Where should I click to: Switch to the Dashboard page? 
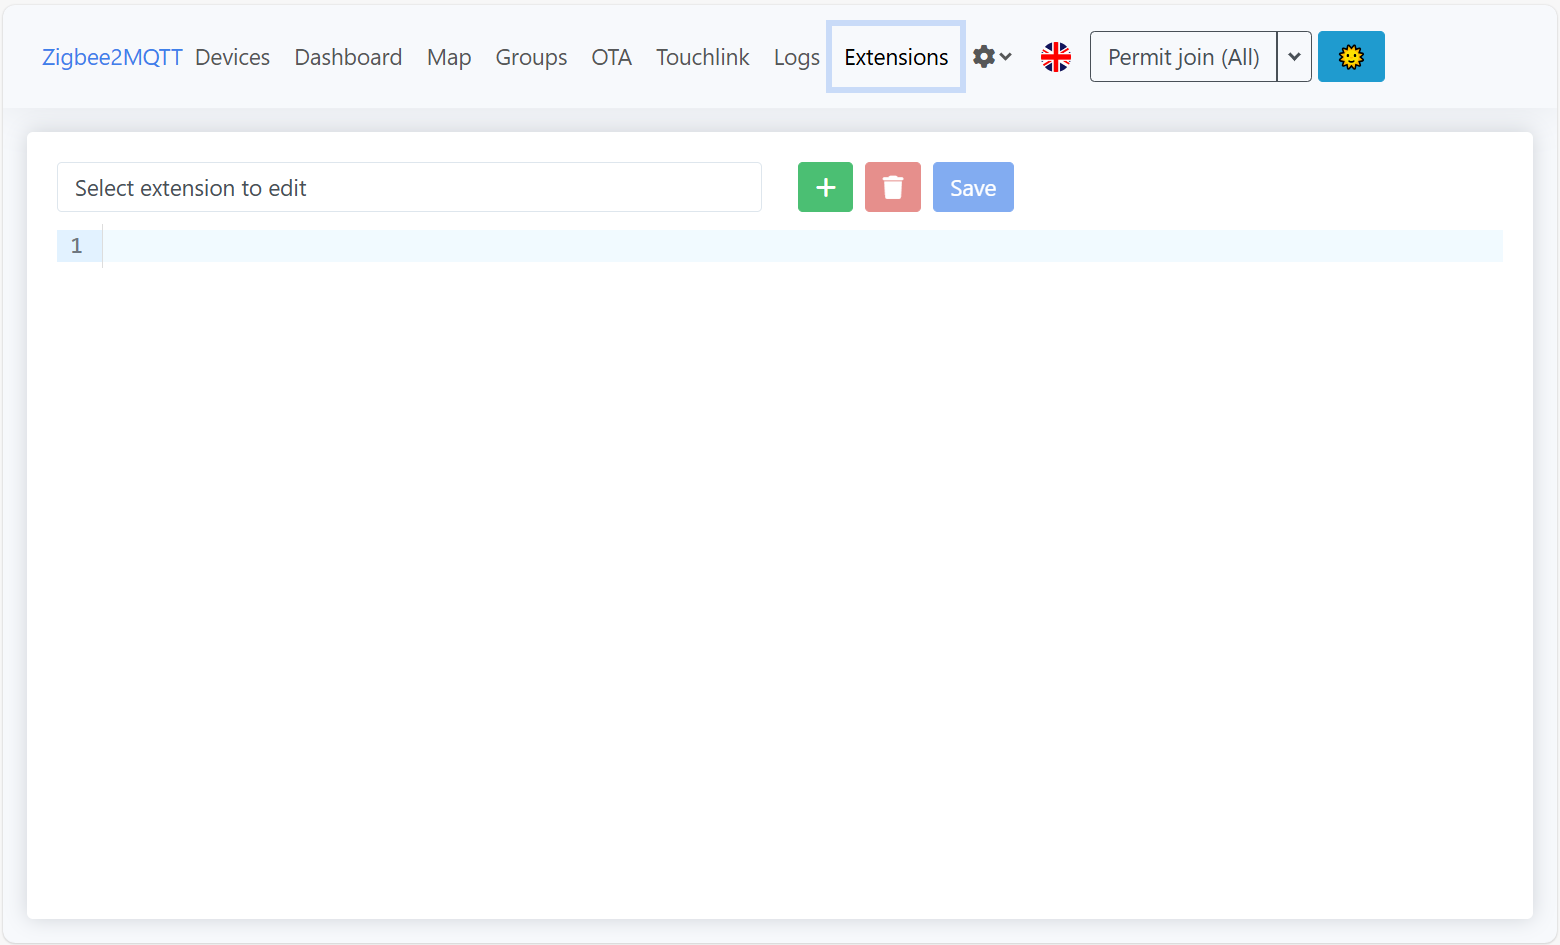348,57
